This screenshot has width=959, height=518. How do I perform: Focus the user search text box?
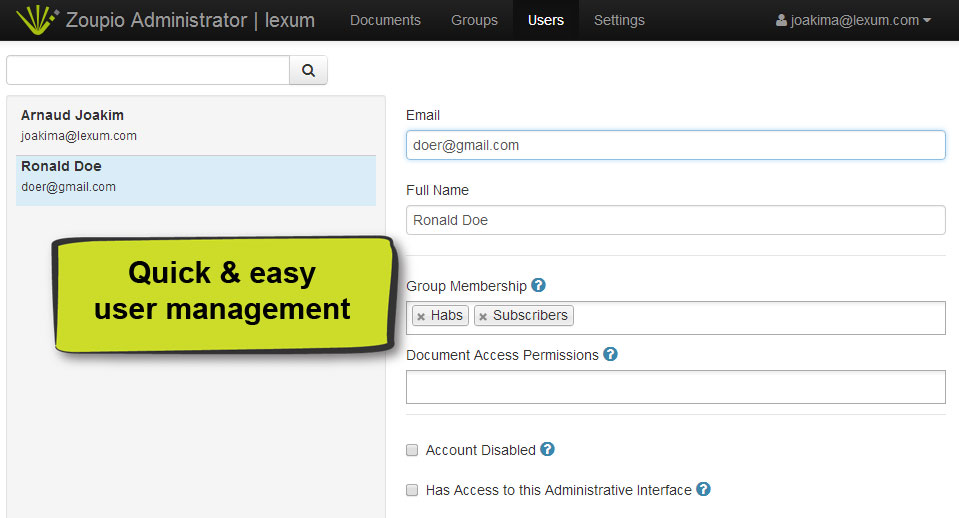tap(148, 70)
